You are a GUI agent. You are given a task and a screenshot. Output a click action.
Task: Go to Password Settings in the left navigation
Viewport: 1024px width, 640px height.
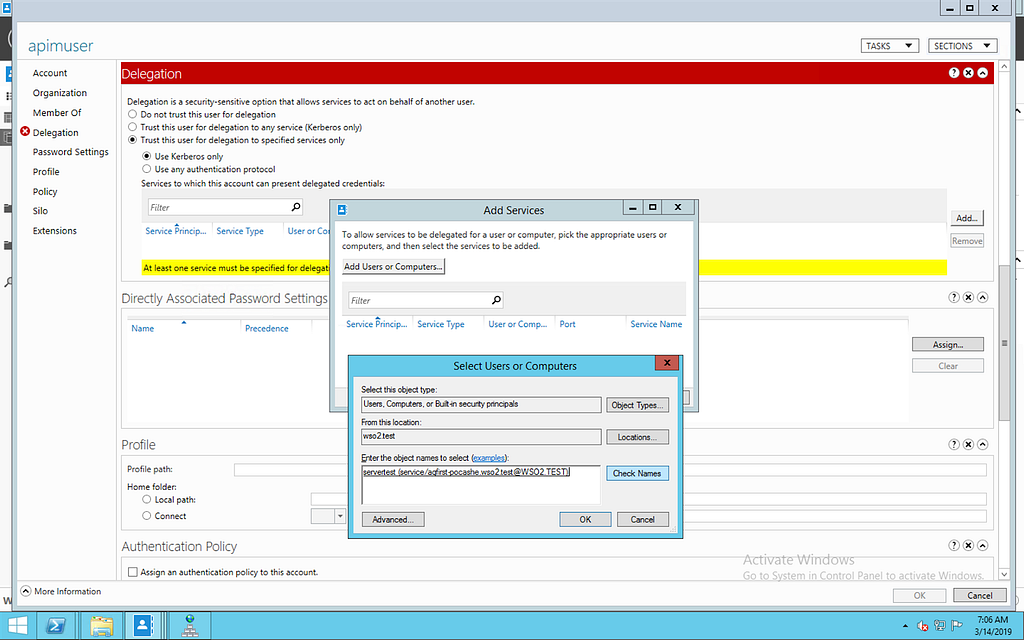pyautogui.click(x=71, y=152)
